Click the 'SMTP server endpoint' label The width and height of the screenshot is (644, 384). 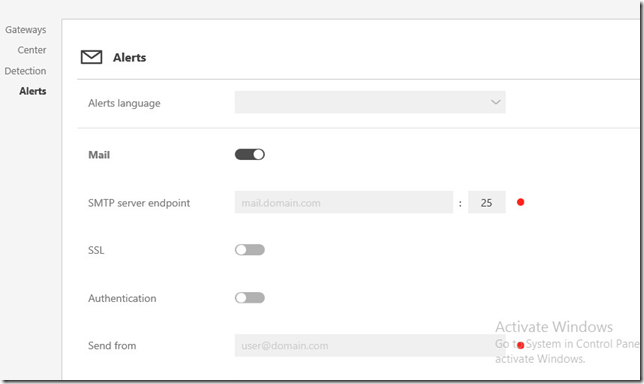(139, 203)
